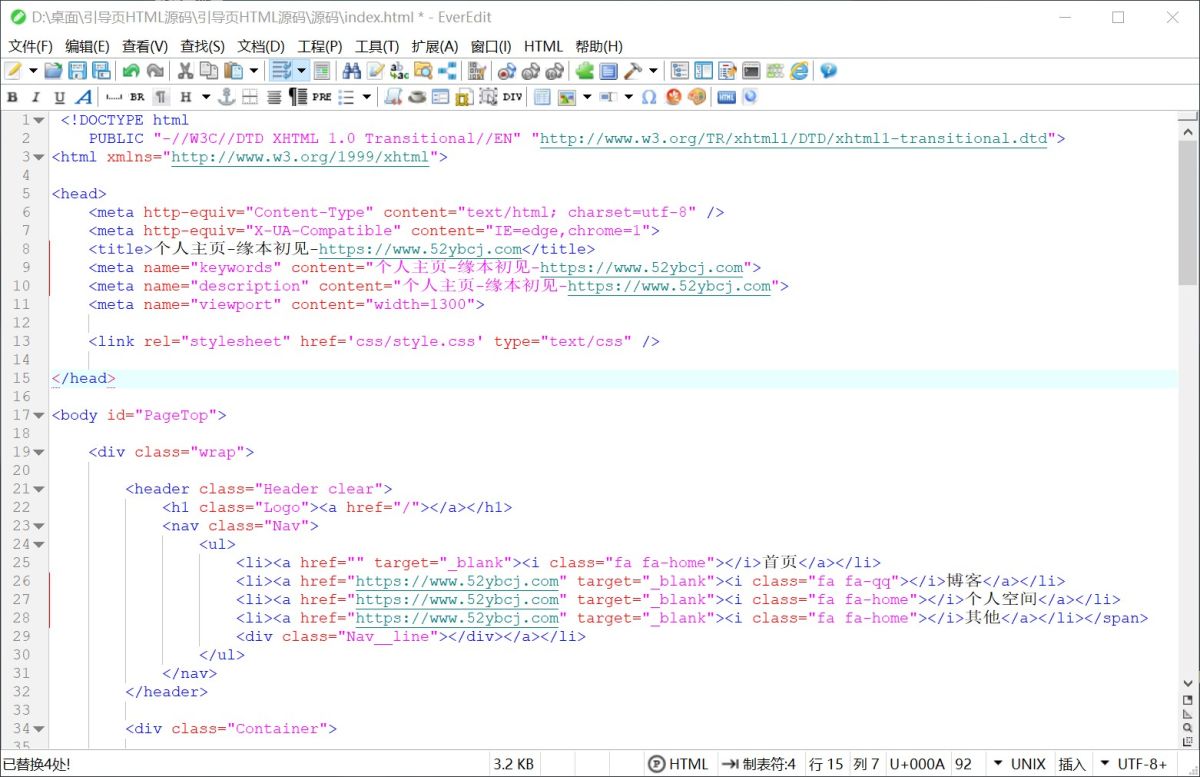Open the 编辑(E) menu

click(x=88, y=46)
